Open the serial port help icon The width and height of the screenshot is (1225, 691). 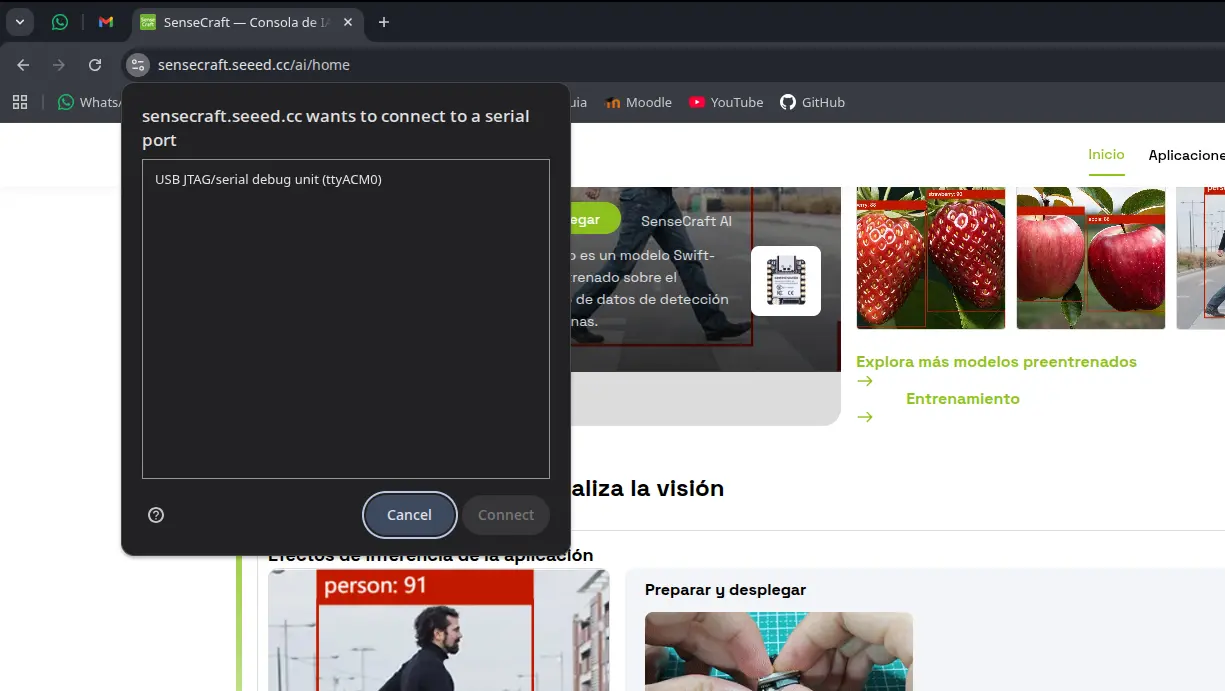(x=156, y=515)
